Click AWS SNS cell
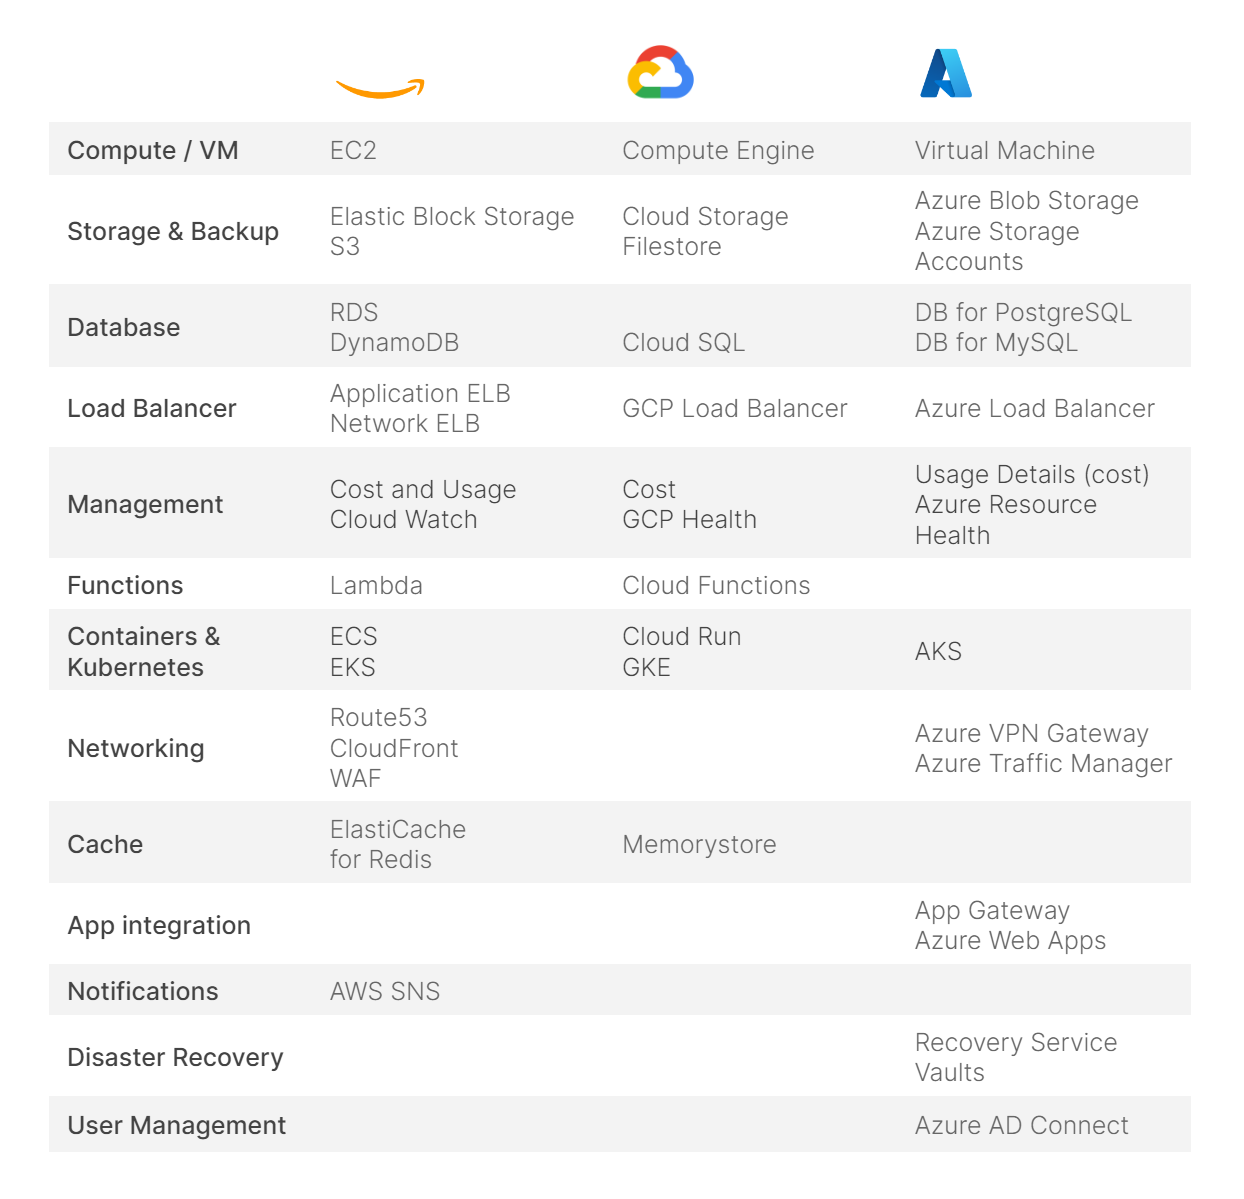This screenshot has height=1199, width=1244. [x=385, y=991]
